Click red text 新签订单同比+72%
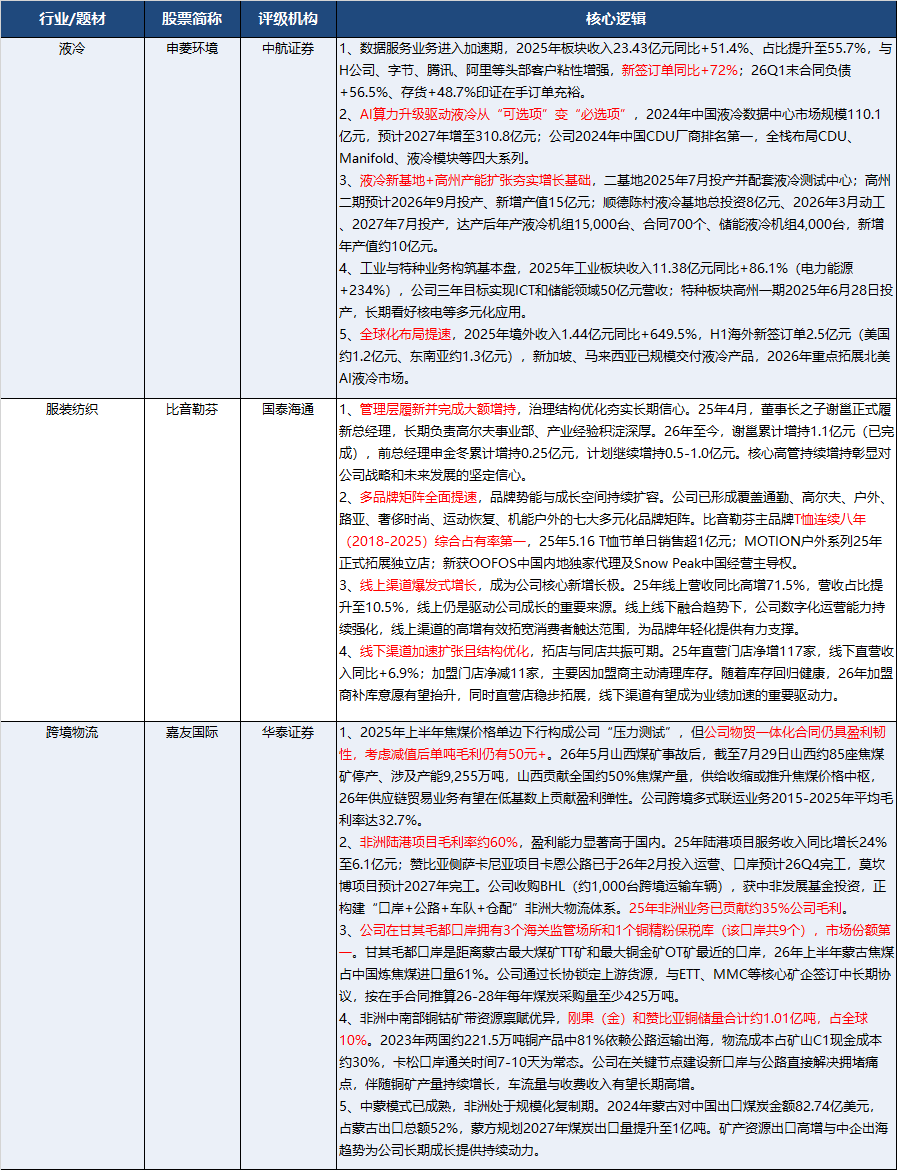 pyautogui.click(x=680, y=70)
